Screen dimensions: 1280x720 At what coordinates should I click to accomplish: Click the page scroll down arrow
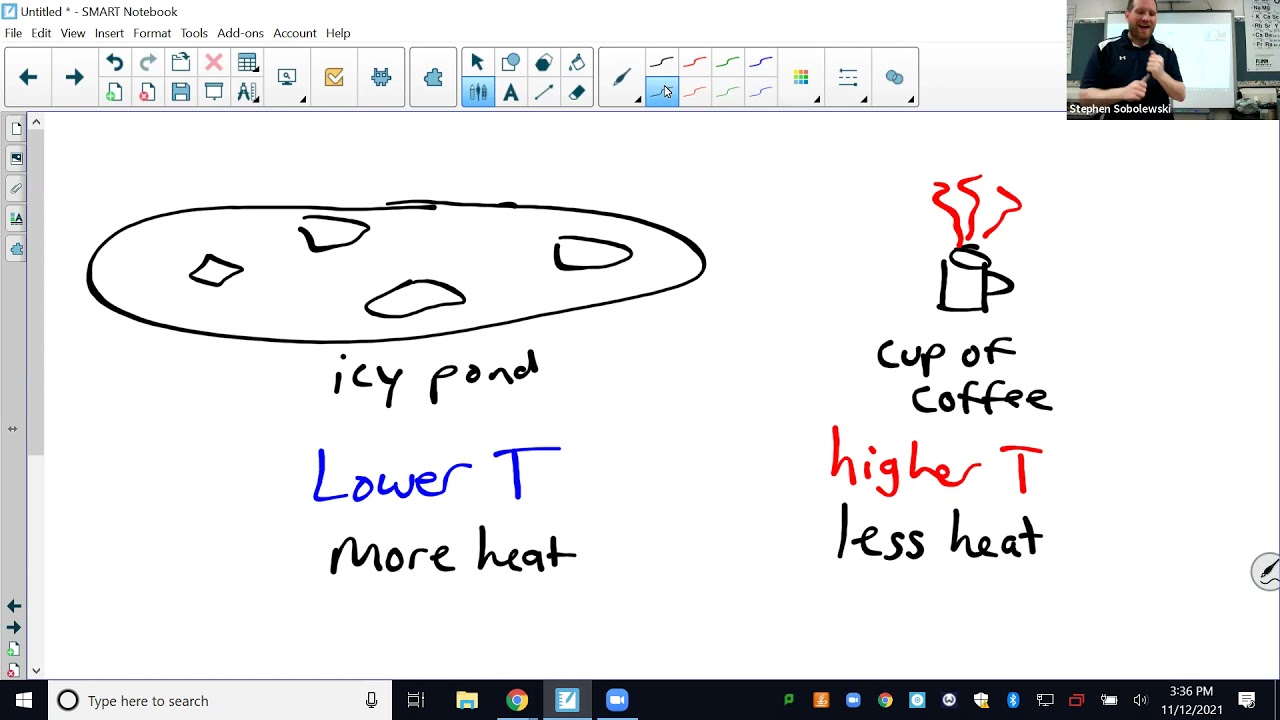click(36, 671)
